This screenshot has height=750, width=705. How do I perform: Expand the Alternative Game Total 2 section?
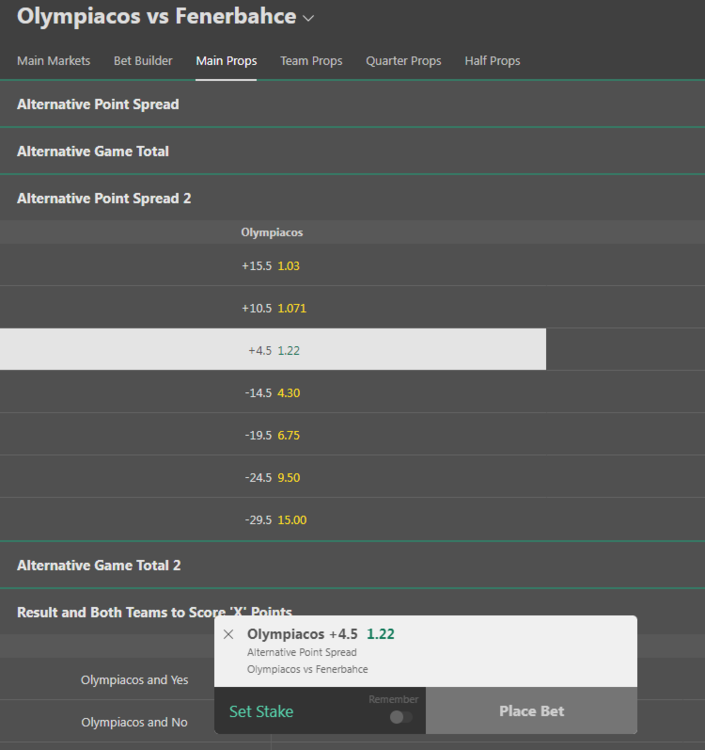pyautogui.click(x=352, y=565)
